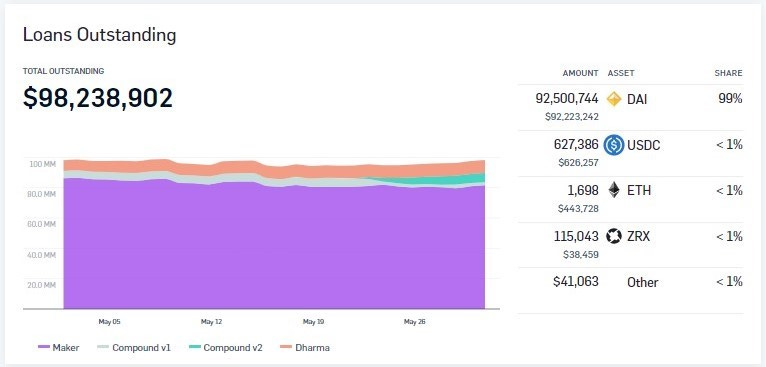Click the DAI asset icon
This screenshot has height=367, width=766.
(614, 99)
